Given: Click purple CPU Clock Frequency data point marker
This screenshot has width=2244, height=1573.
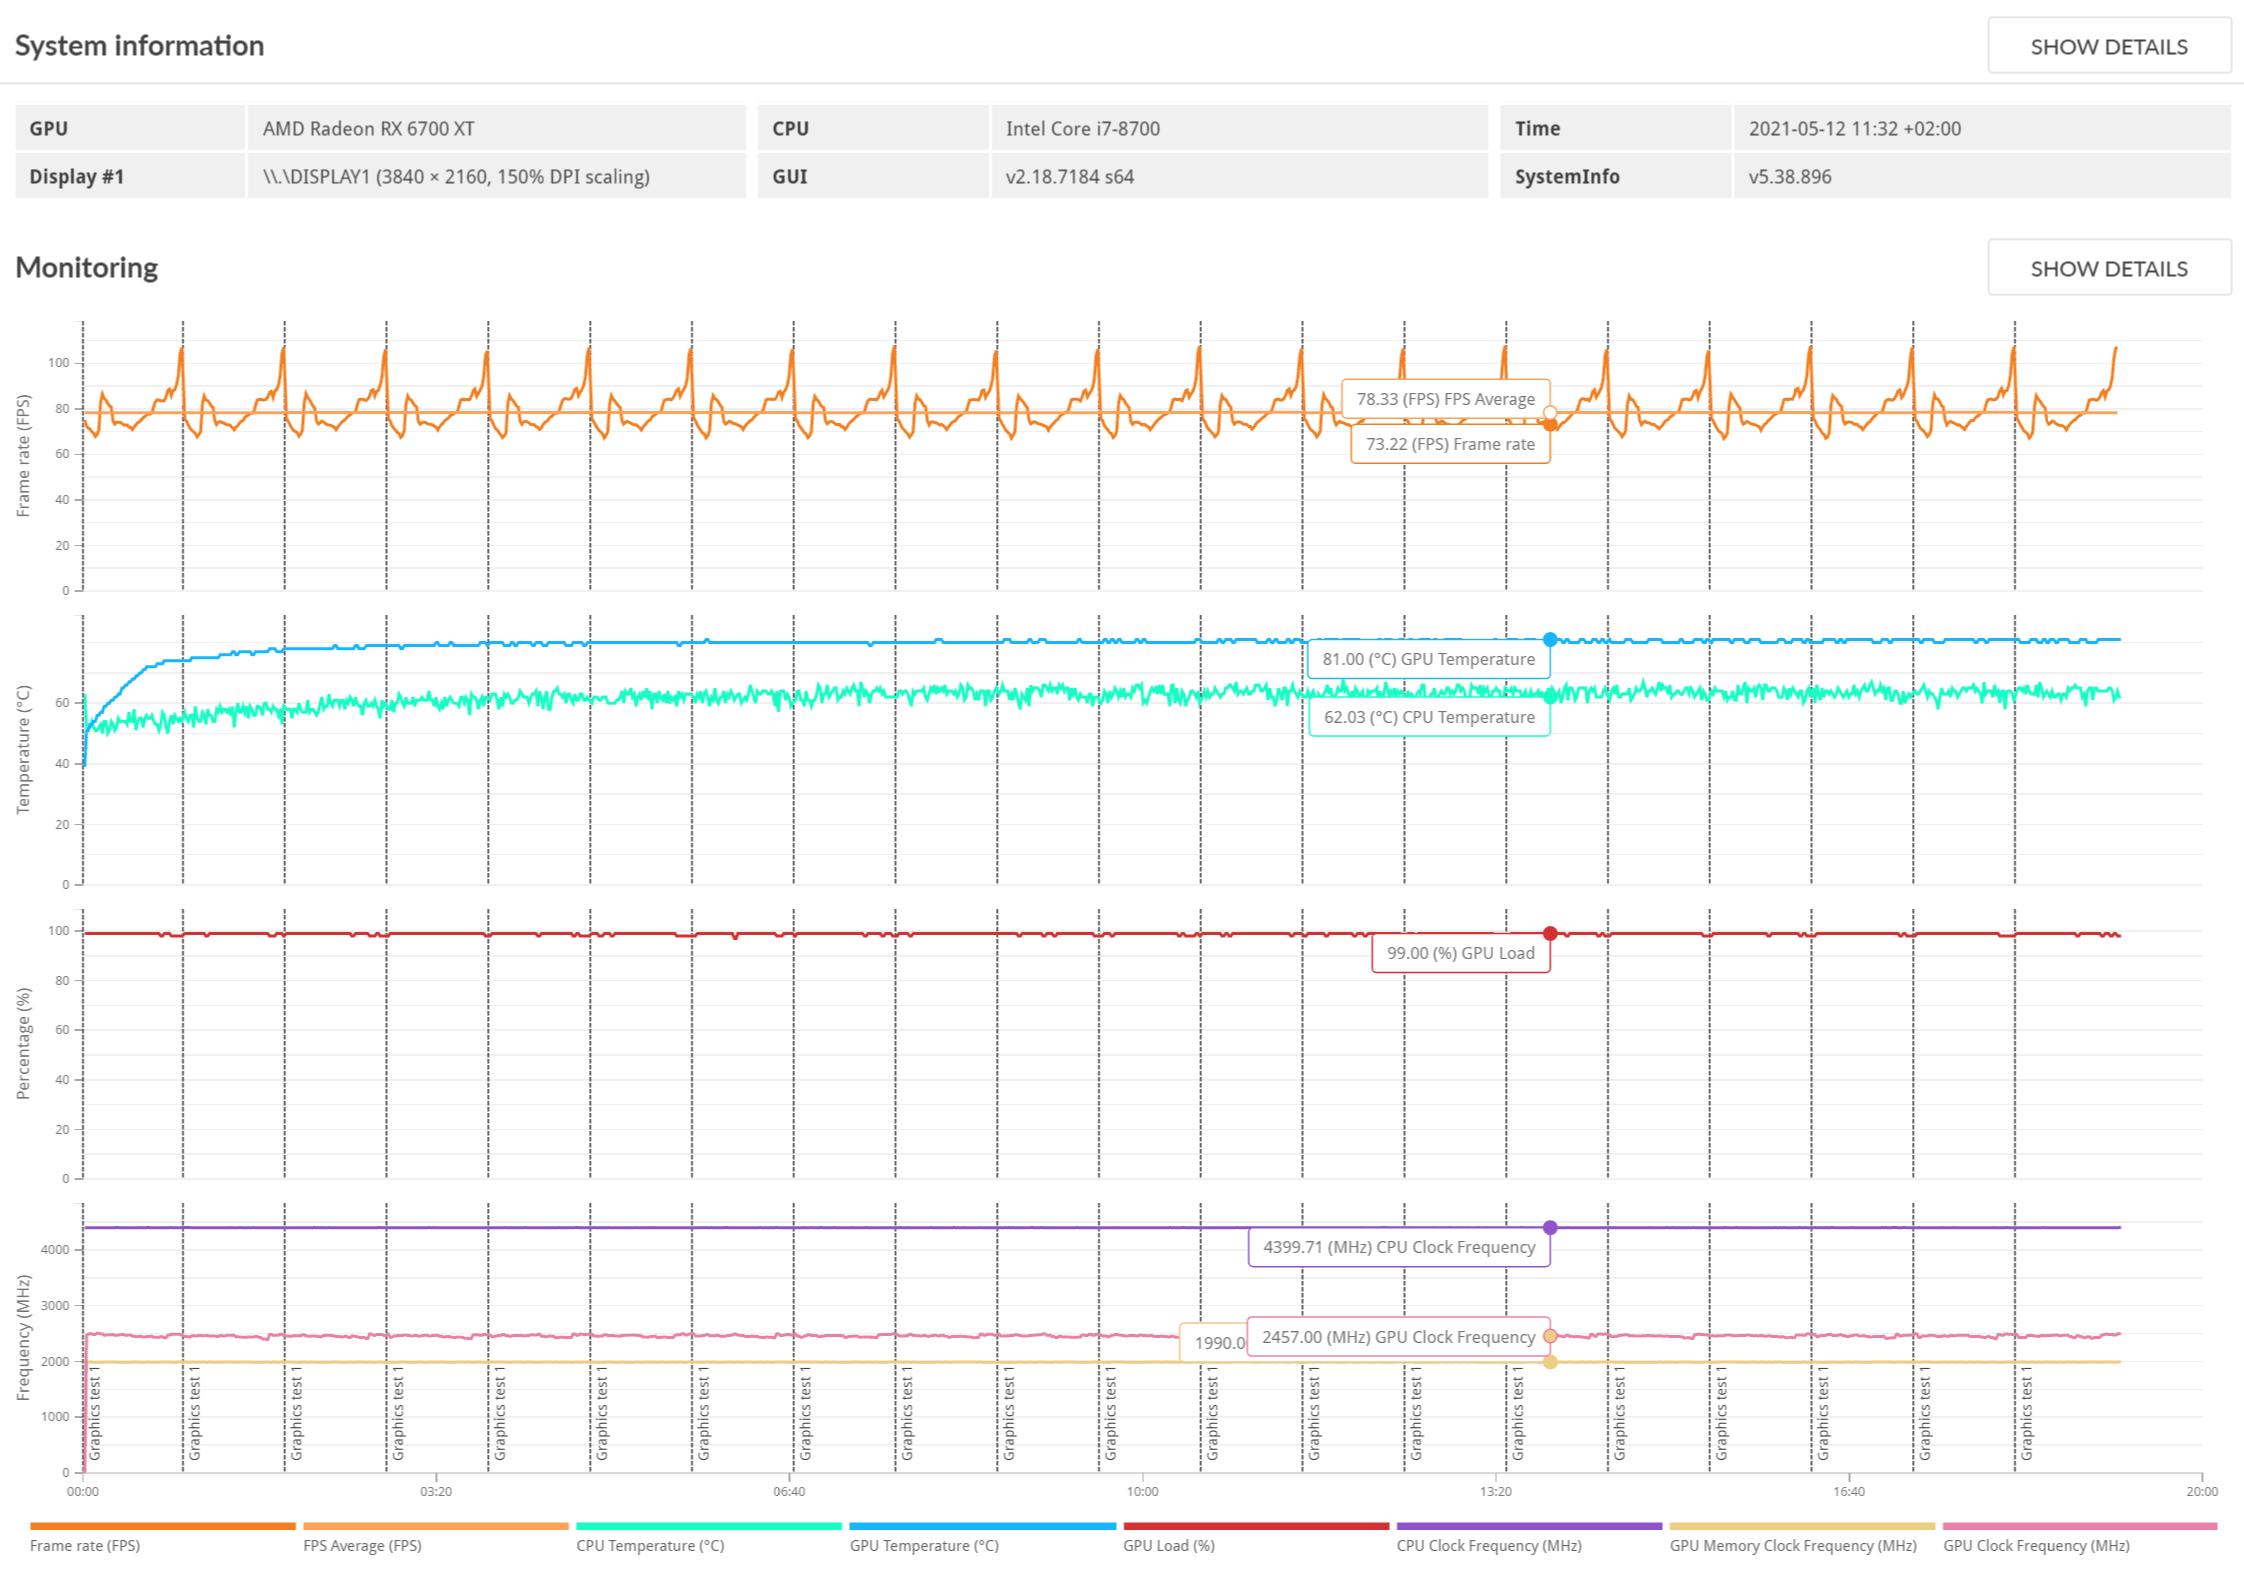Looking at the screenshot, I should pos(1550,1227).
